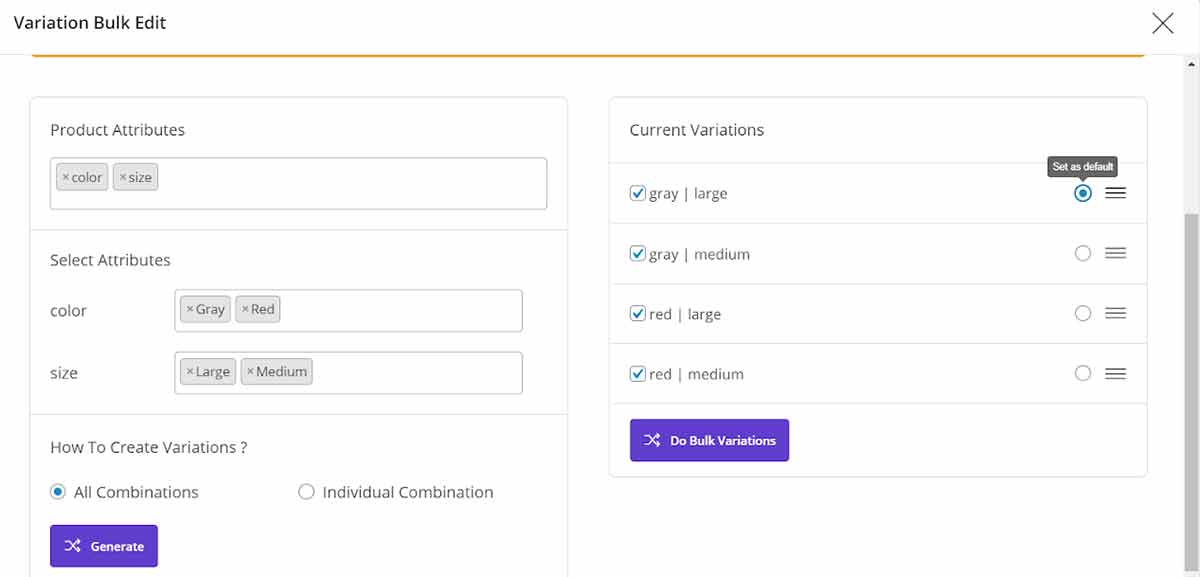The image size is (1200, 577).
Task: Select All Combinations radio option
Action: pos(58,492)
